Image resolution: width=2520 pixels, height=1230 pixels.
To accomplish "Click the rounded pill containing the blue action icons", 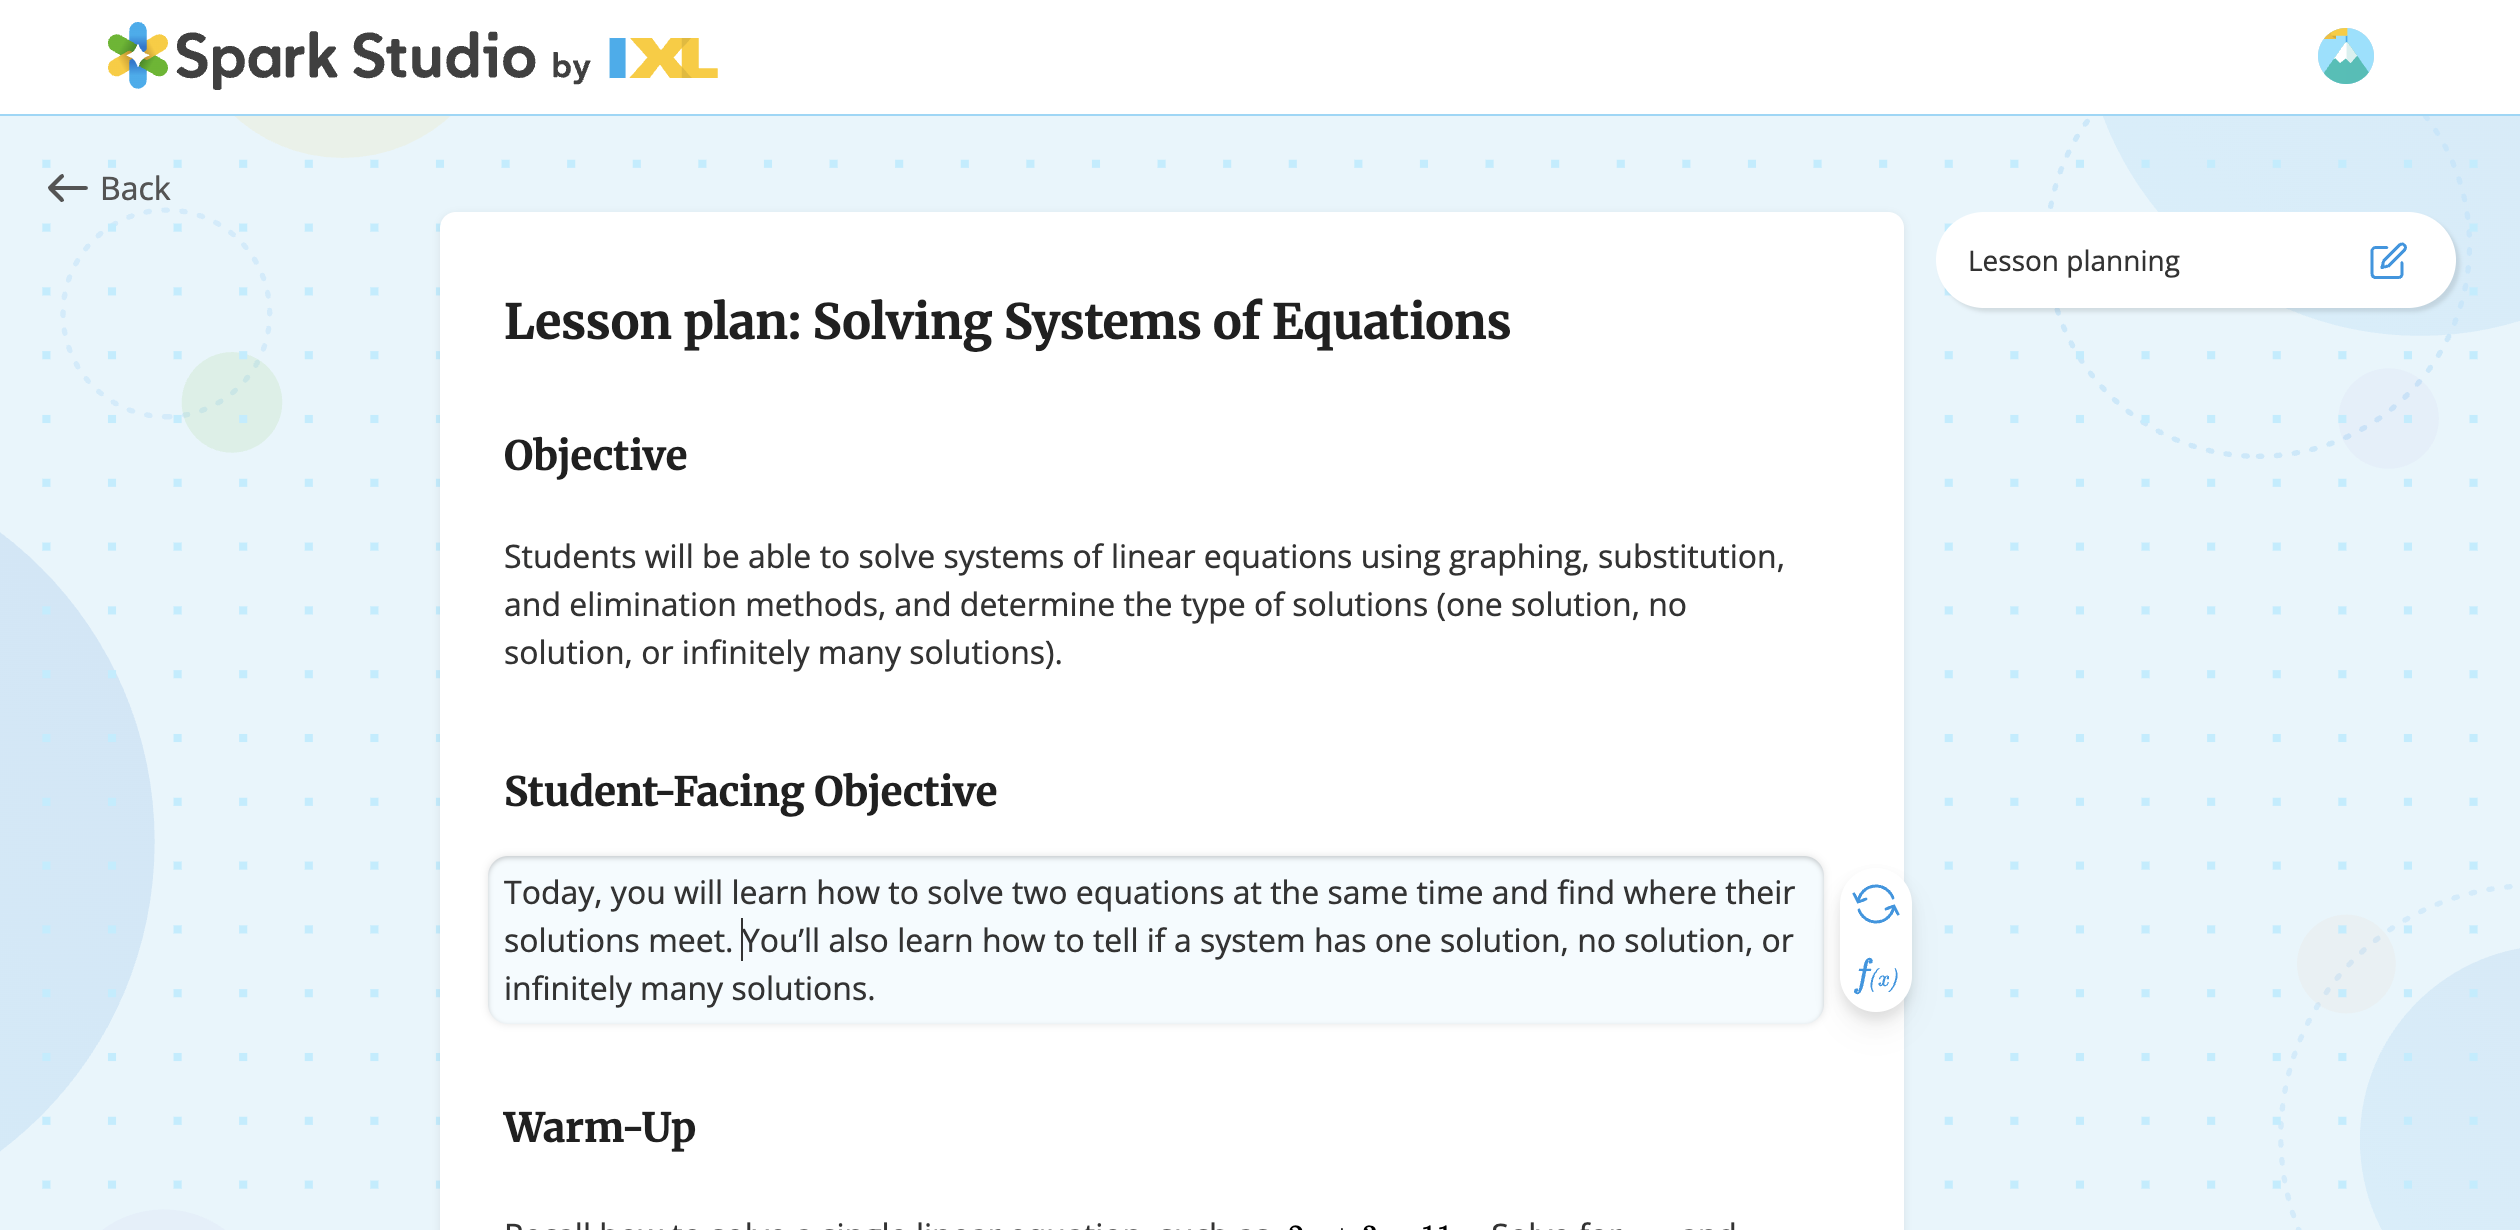I will [1876, 940].
